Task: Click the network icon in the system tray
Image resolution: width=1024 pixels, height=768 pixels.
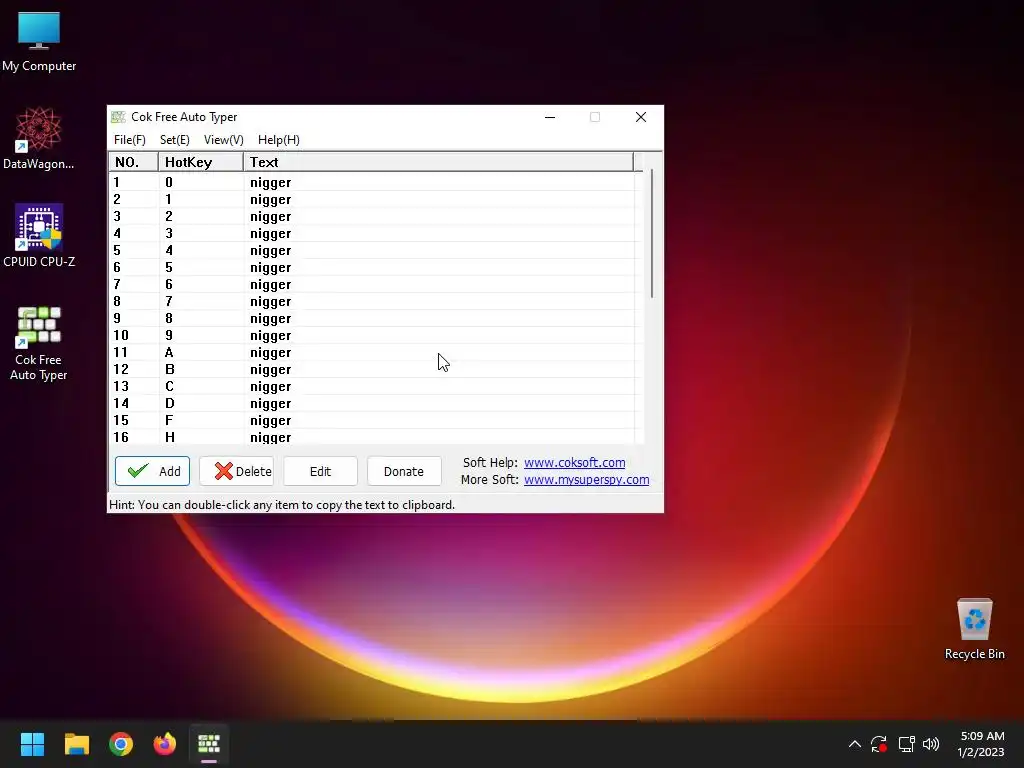Action: coord(906,744)
